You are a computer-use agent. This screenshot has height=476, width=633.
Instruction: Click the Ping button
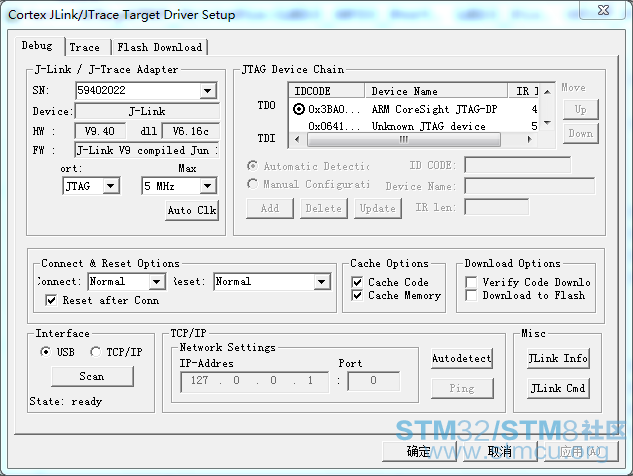[x=462, y=388]
